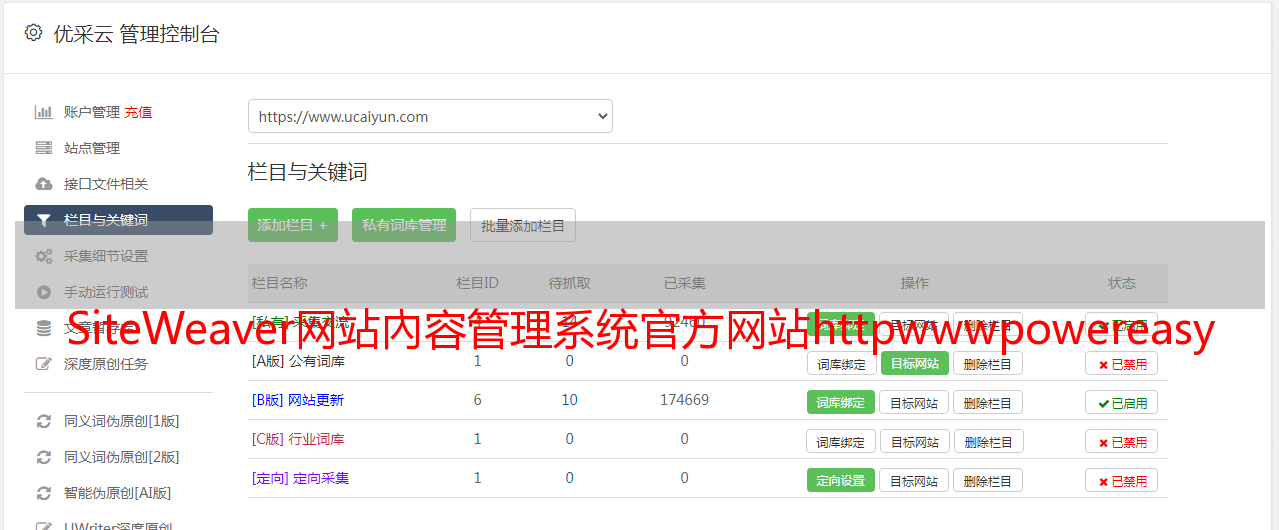The image size is (1279, 530).
Task: Click the [定向] 定向采集 column name
Action: coord(300,478)
